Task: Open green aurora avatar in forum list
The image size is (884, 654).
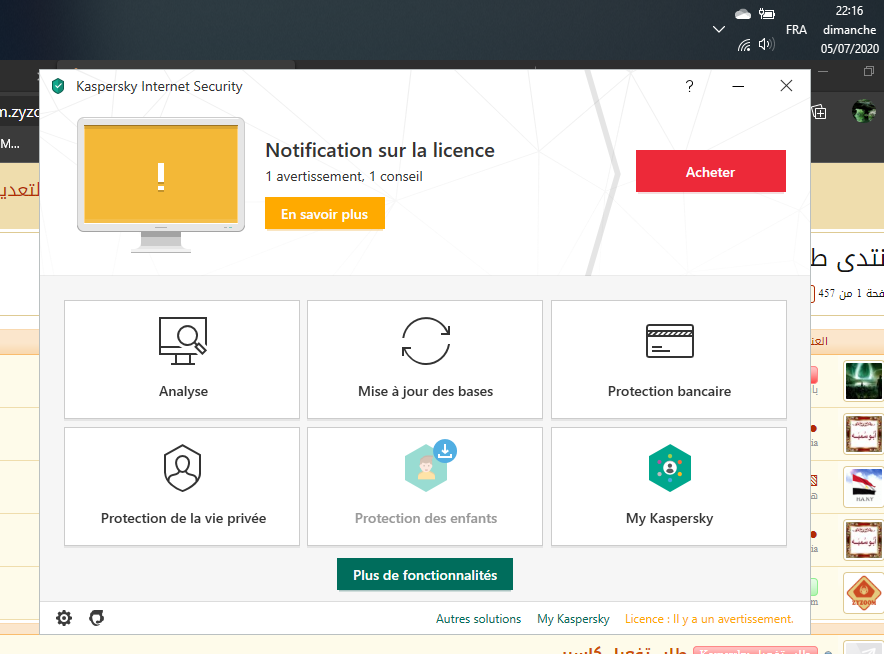Action: tap(863, 381)
